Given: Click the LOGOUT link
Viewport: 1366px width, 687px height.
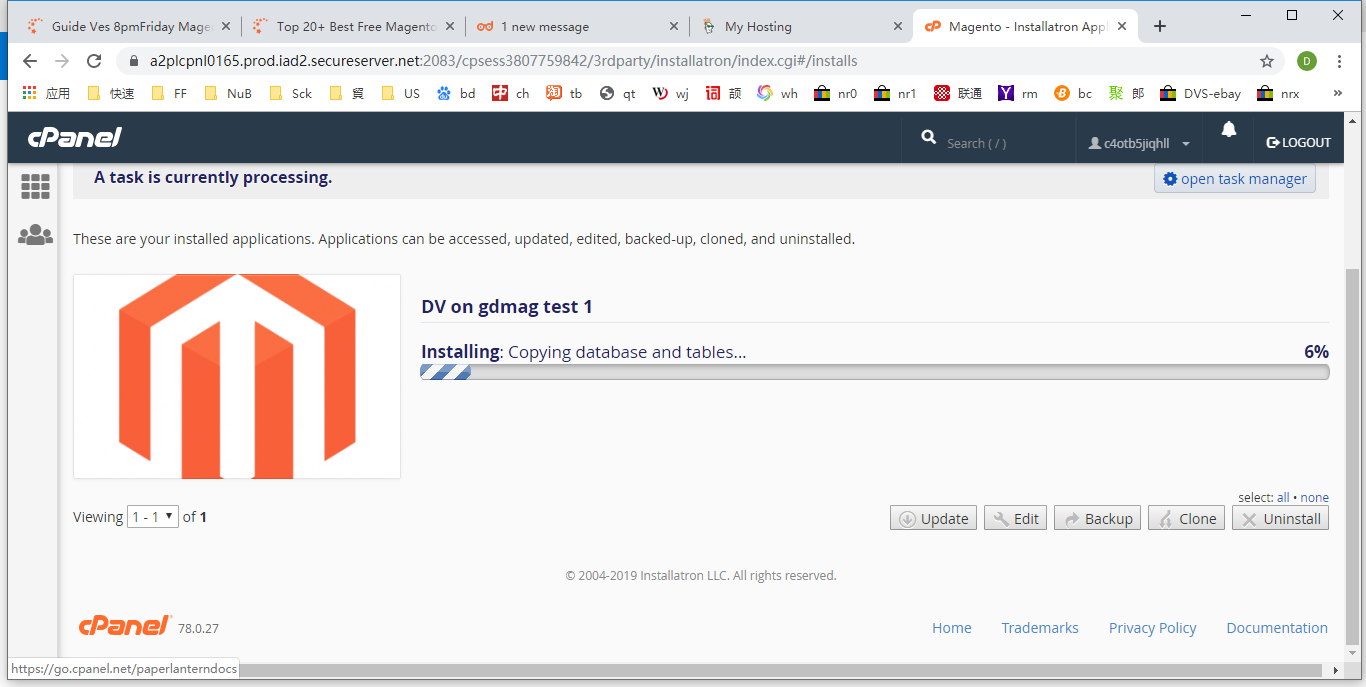Looking at the screenshot, I should pos(1299,143).
